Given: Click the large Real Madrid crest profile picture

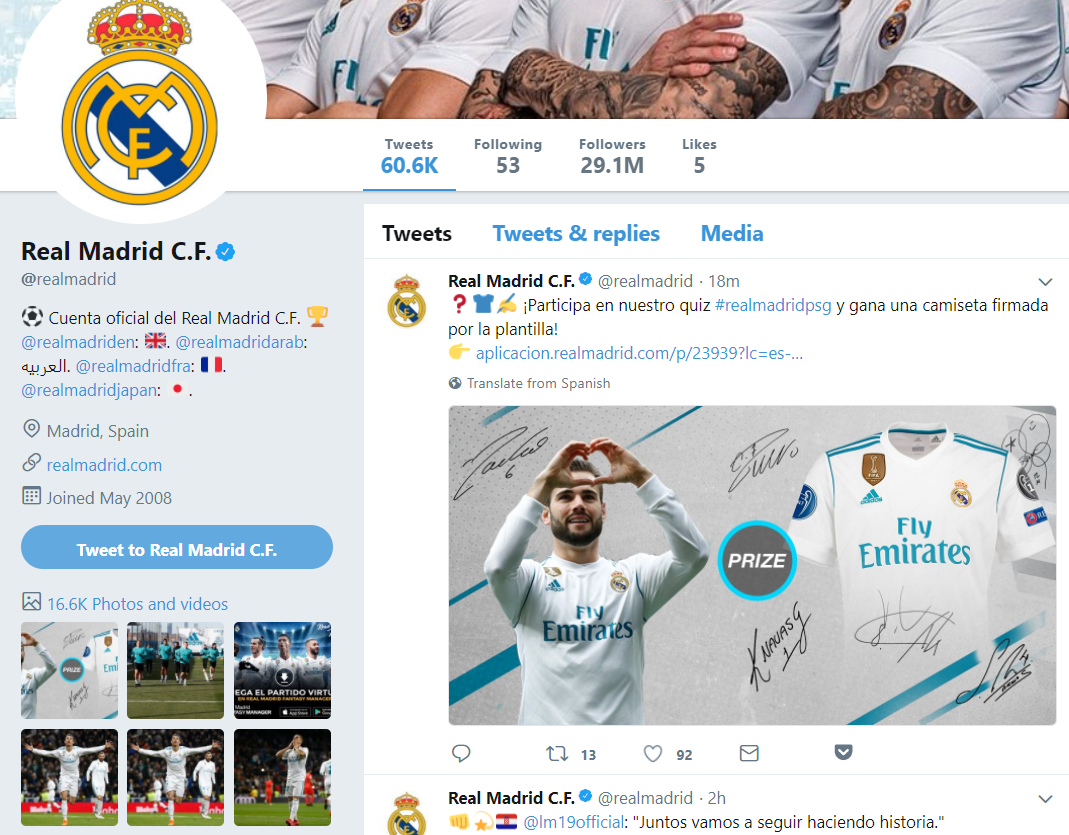Looking at the screenshot, I should 140,104.
